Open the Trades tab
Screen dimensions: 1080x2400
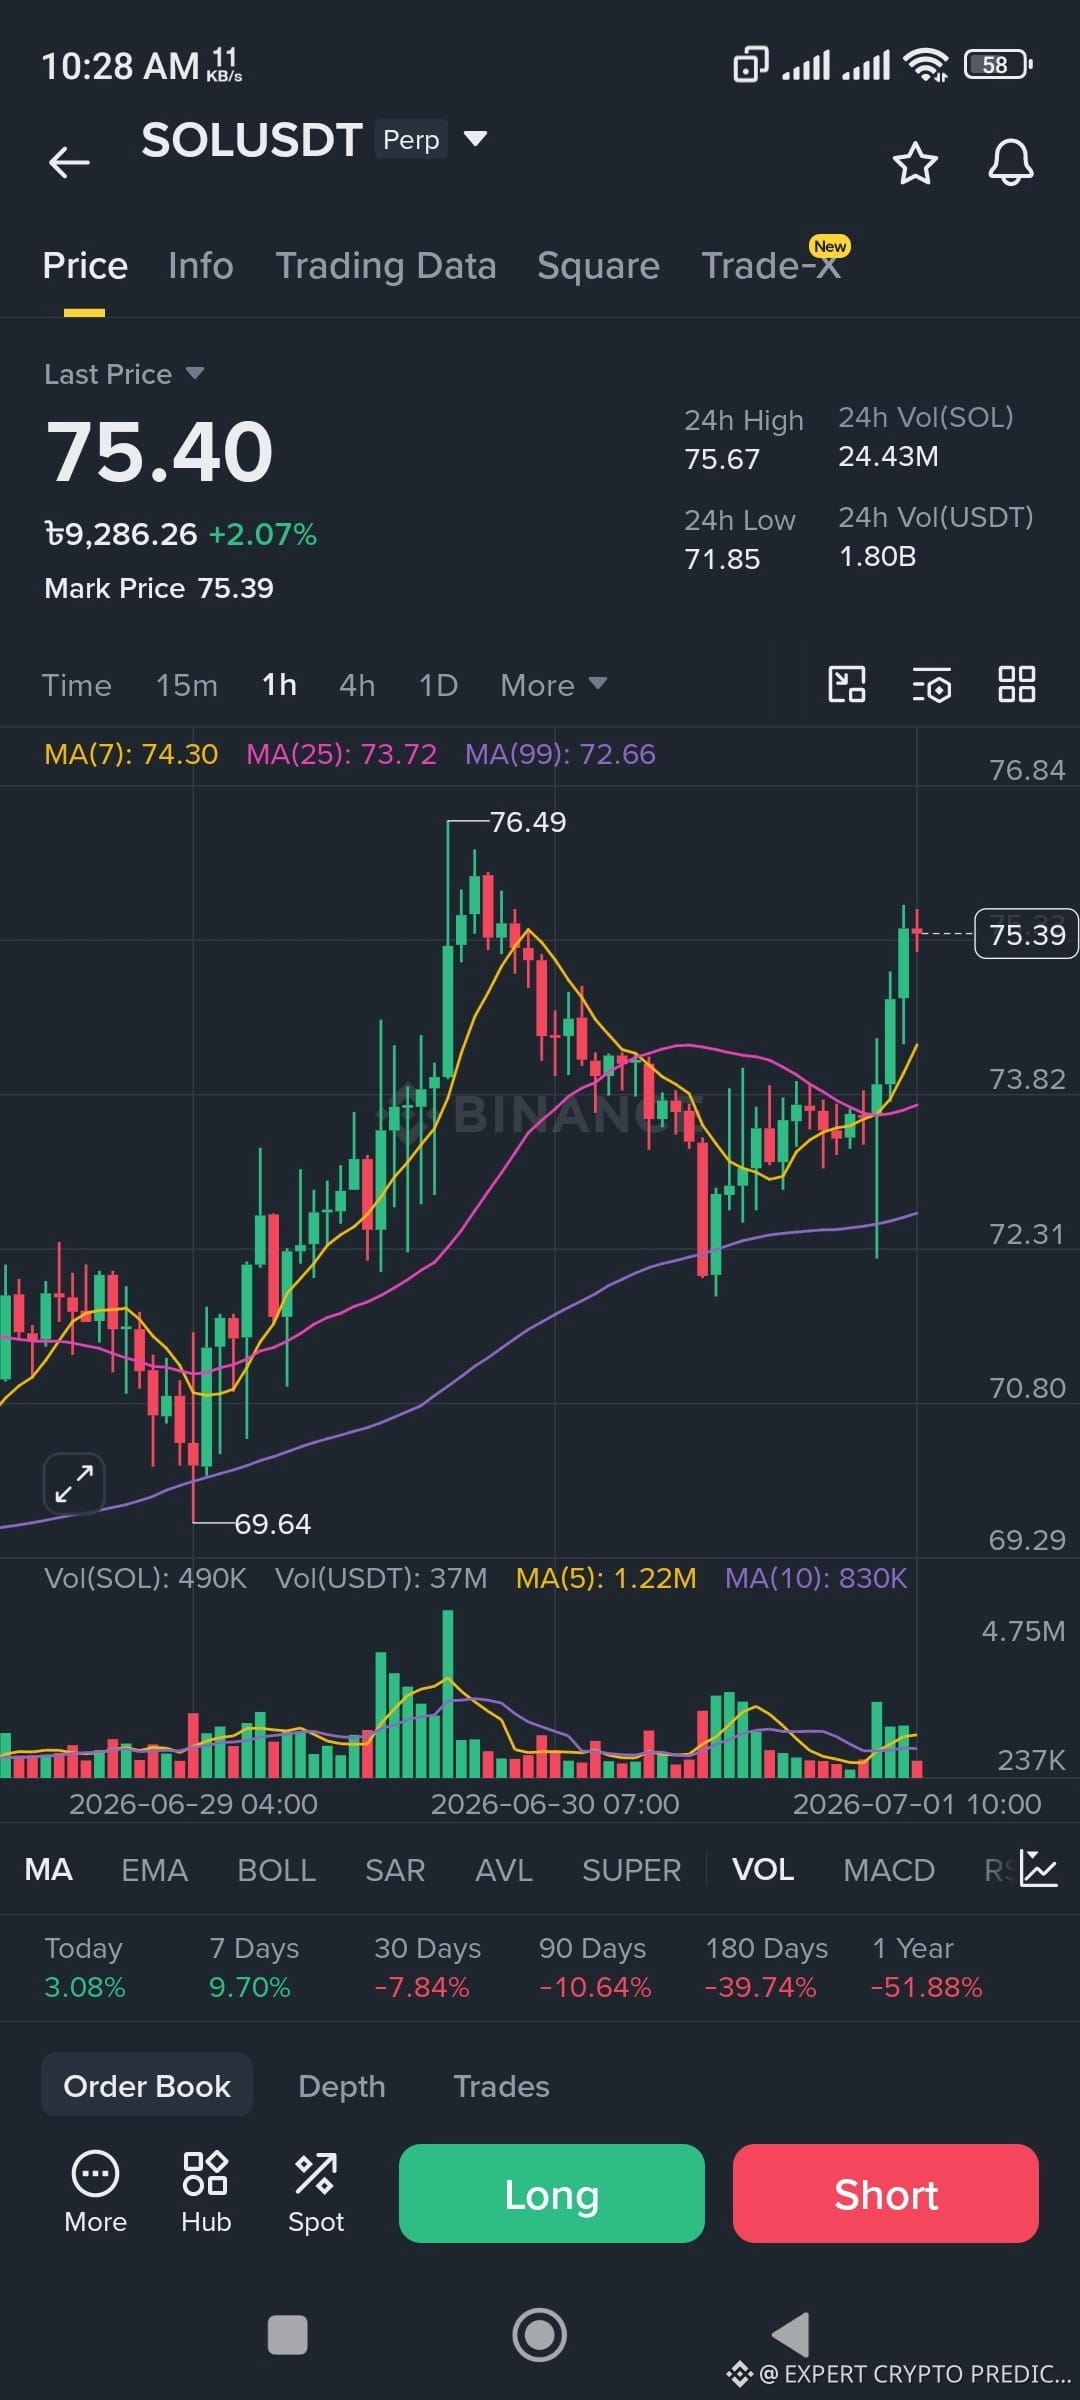coord(501,2086)
